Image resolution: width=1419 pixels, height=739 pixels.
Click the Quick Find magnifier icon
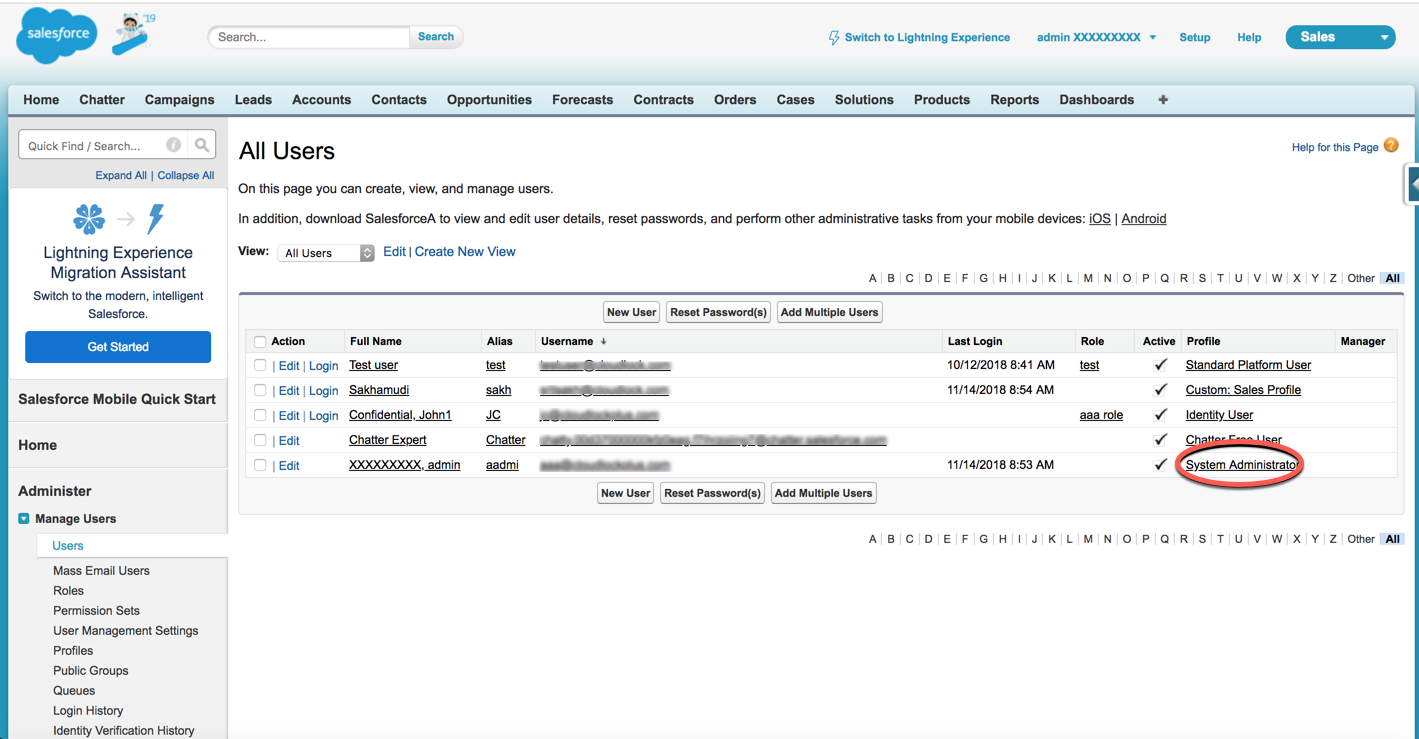[202, 145]
